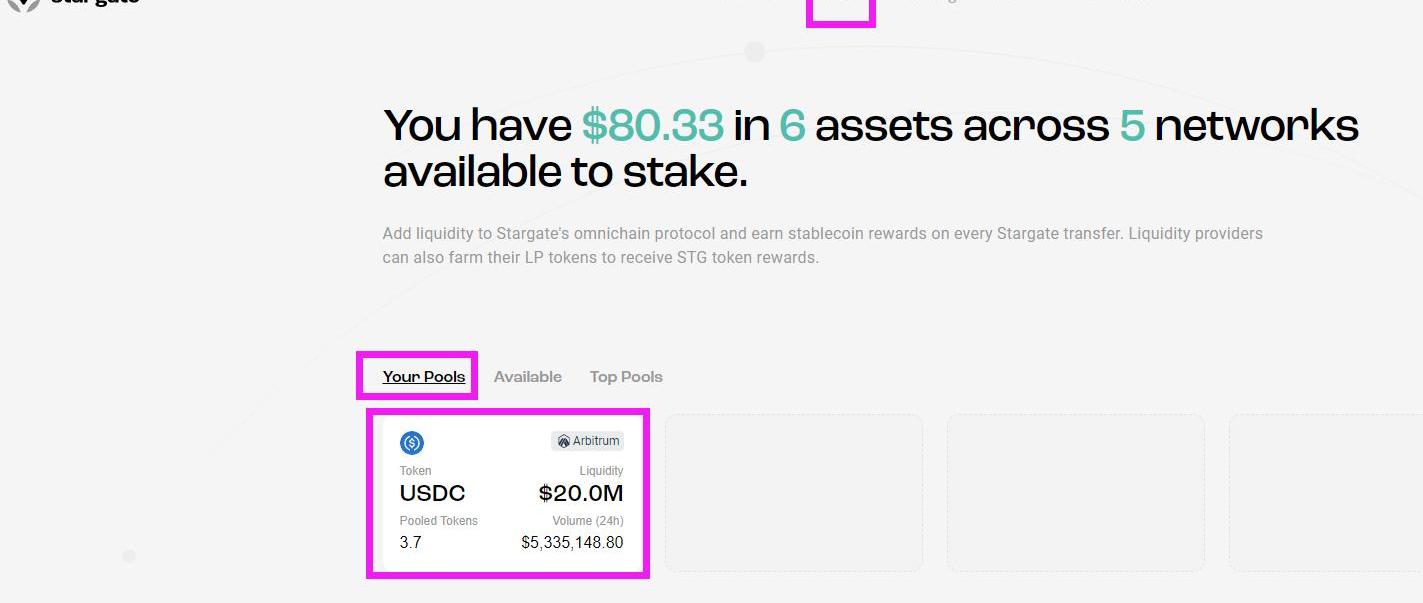
Task: Click the liquidity description paragraph
Action: (822, 245)
